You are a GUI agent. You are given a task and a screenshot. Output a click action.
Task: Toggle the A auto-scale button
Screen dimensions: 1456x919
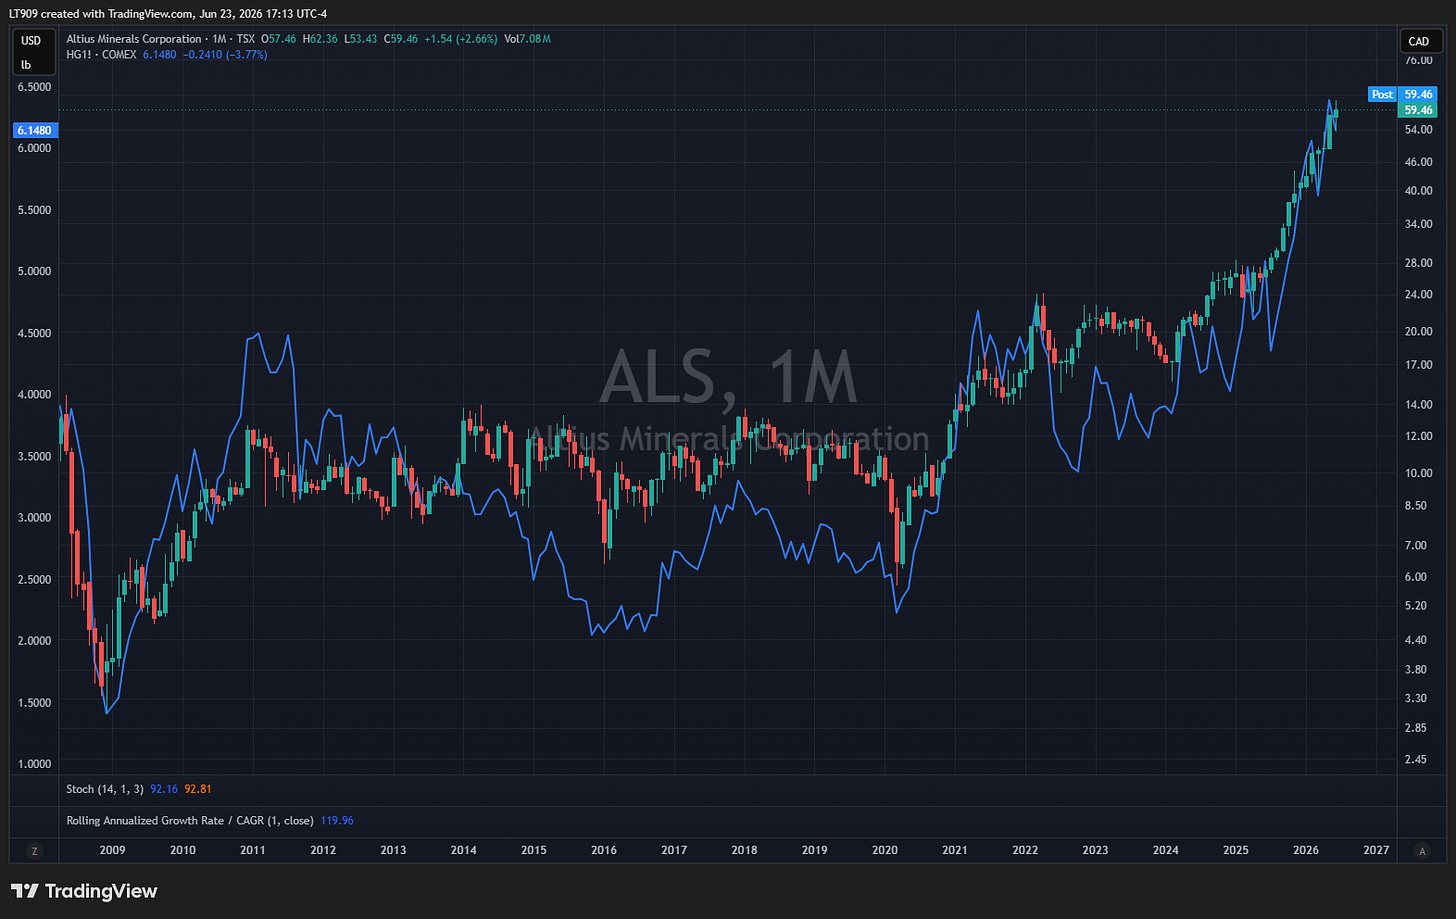point(1422,851)
